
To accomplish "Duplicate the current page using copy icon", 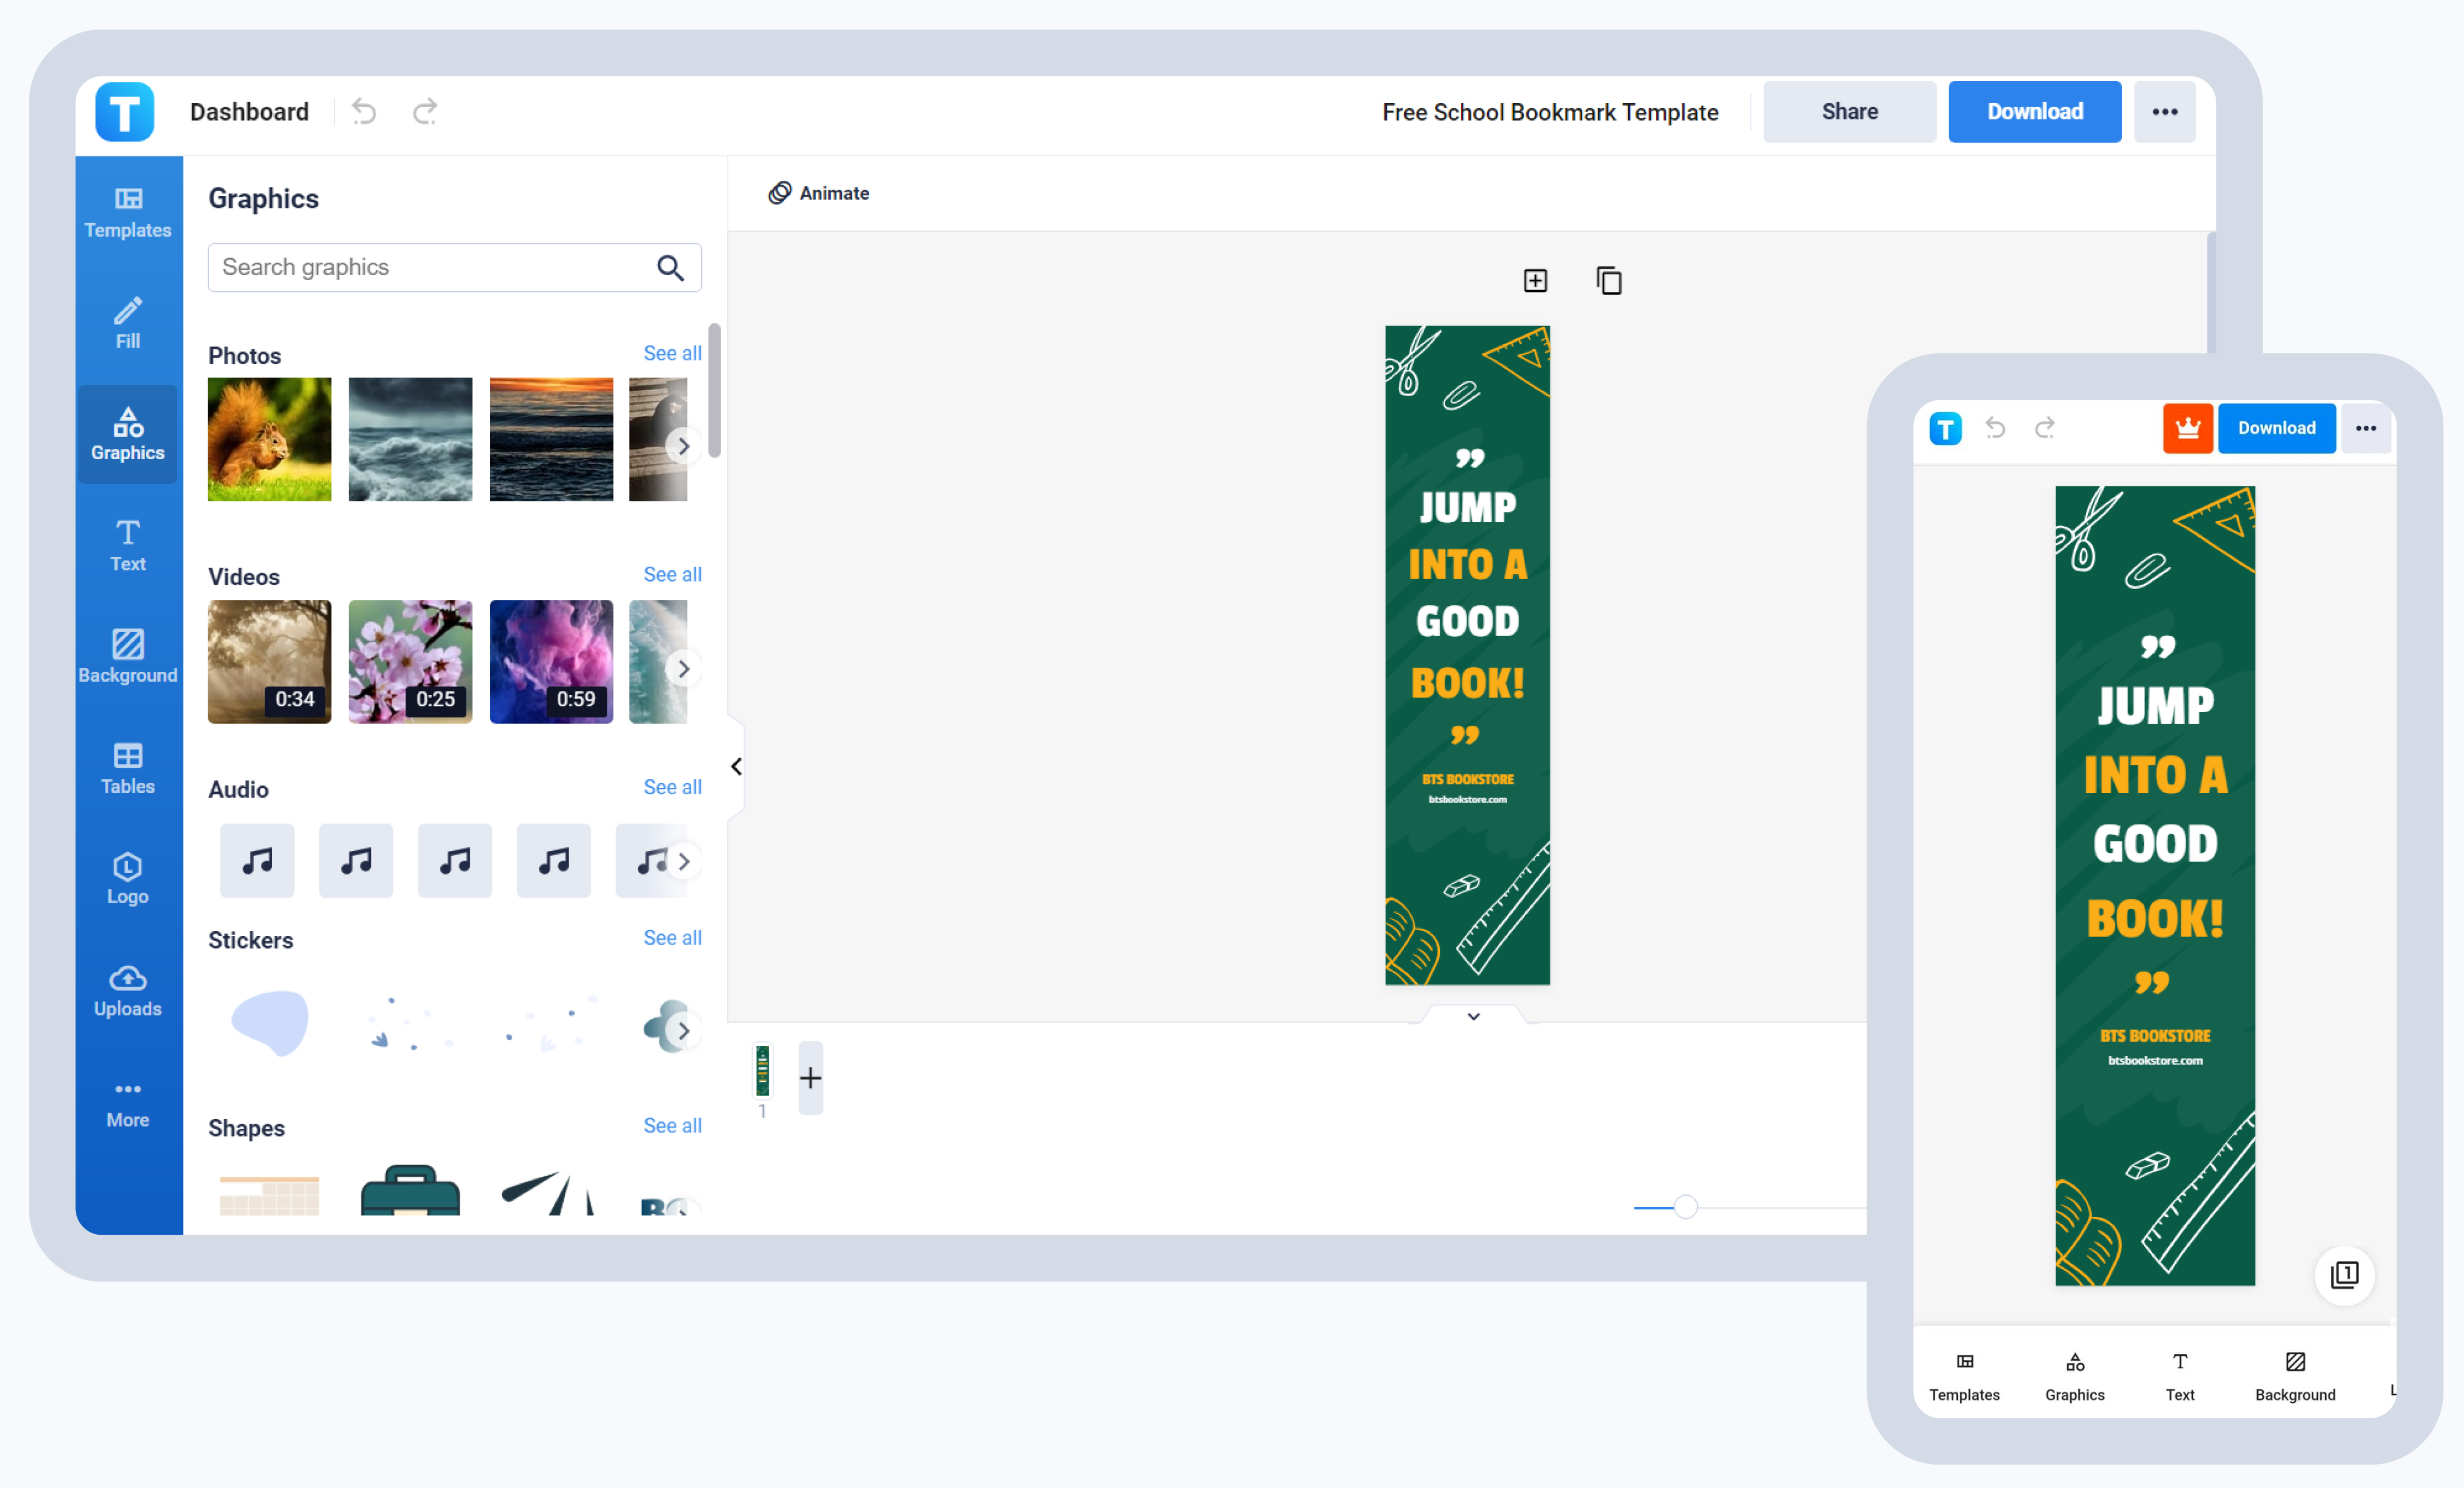I will (x=1609, y=281).
